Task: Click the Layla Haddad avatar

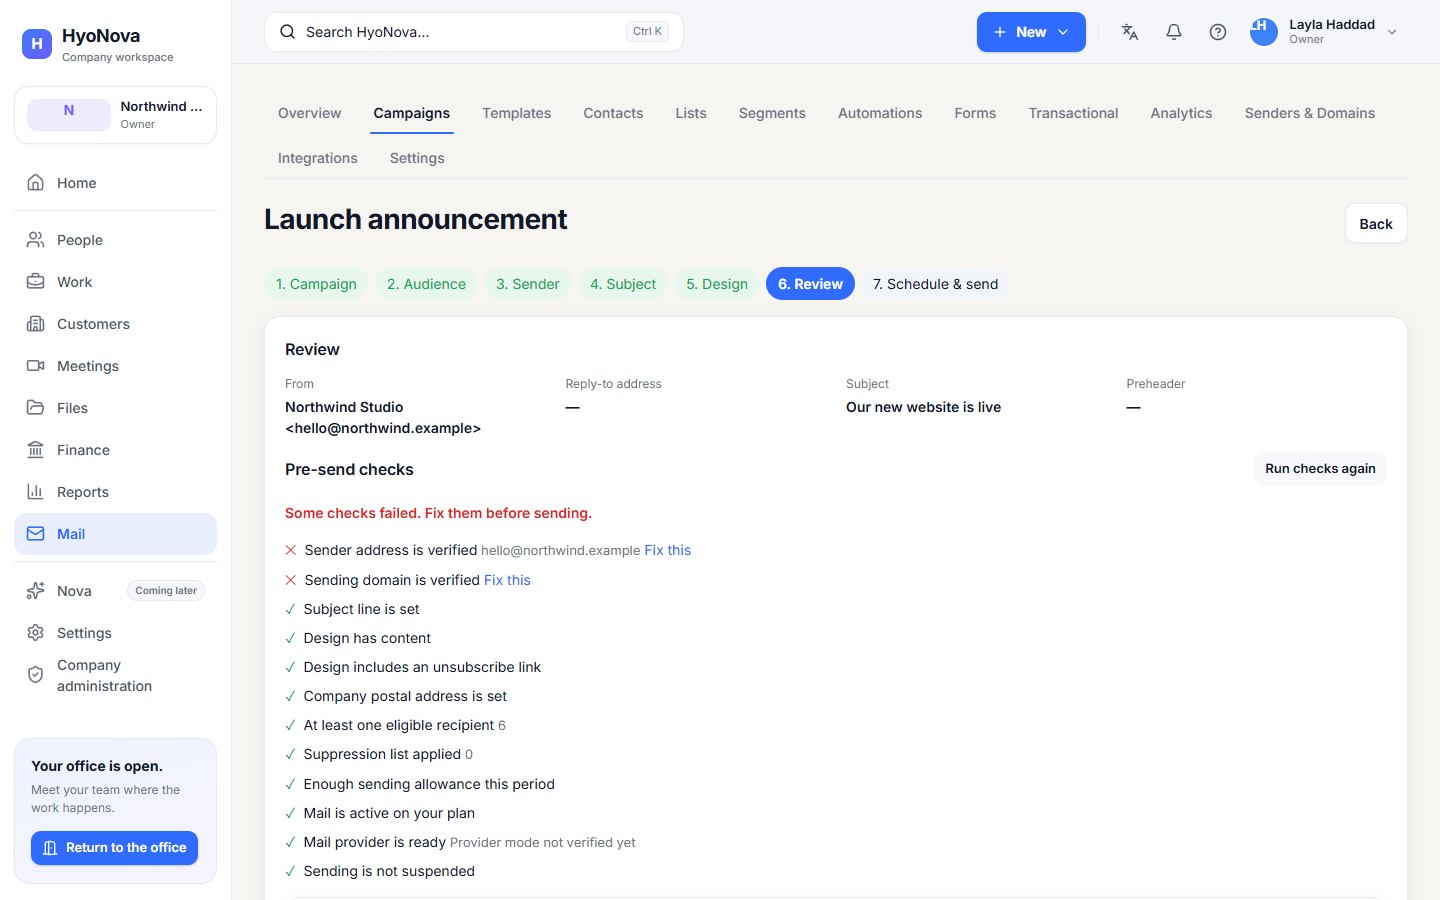Action: click(x=1264, y=32)
